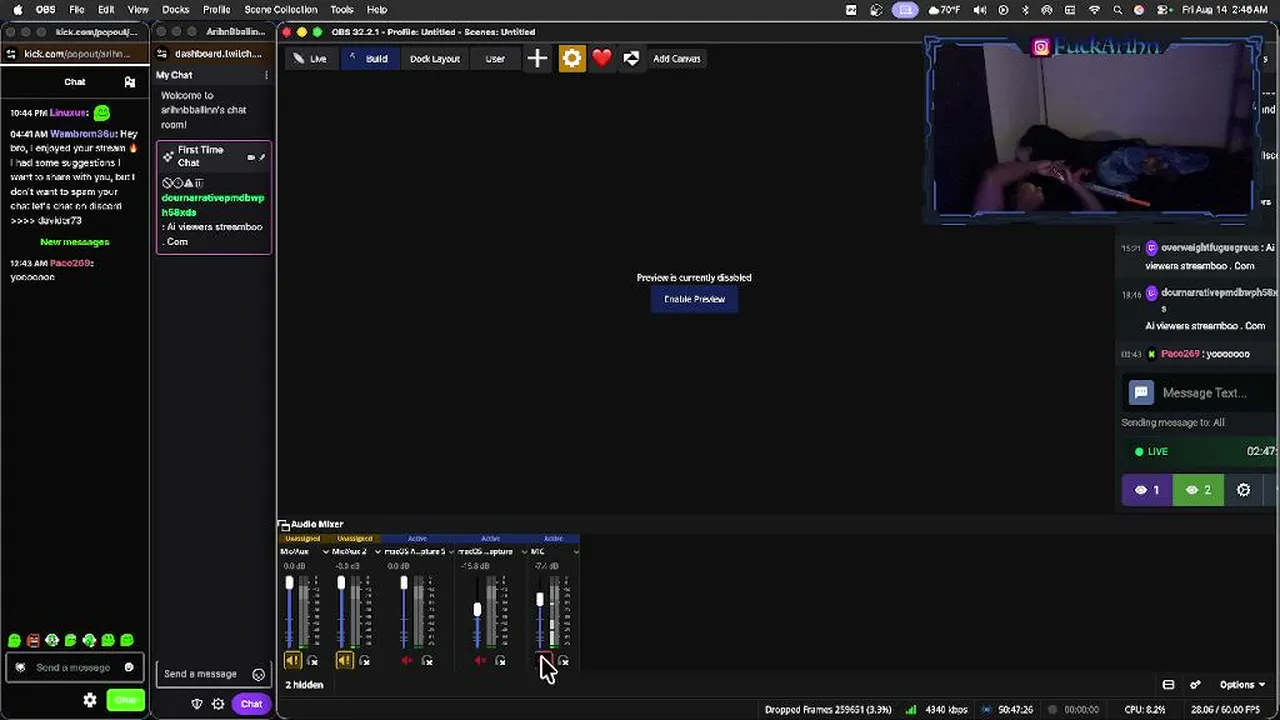Open the Tools menu
Screen dimensions: 1280x720
[x=342, y=10]
